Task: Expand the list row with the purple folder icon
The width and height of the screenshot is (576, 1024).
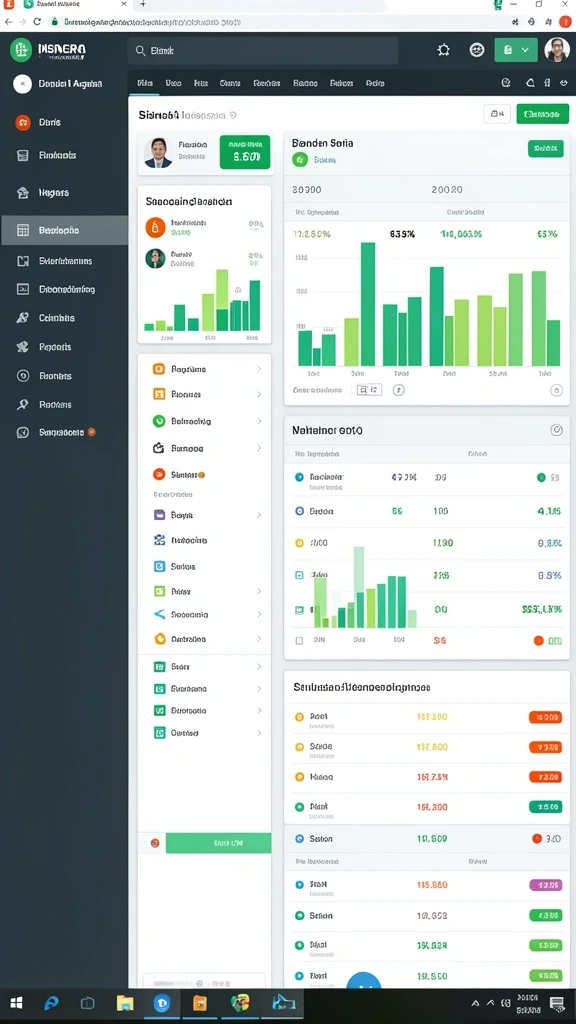Action: [204, 515]
